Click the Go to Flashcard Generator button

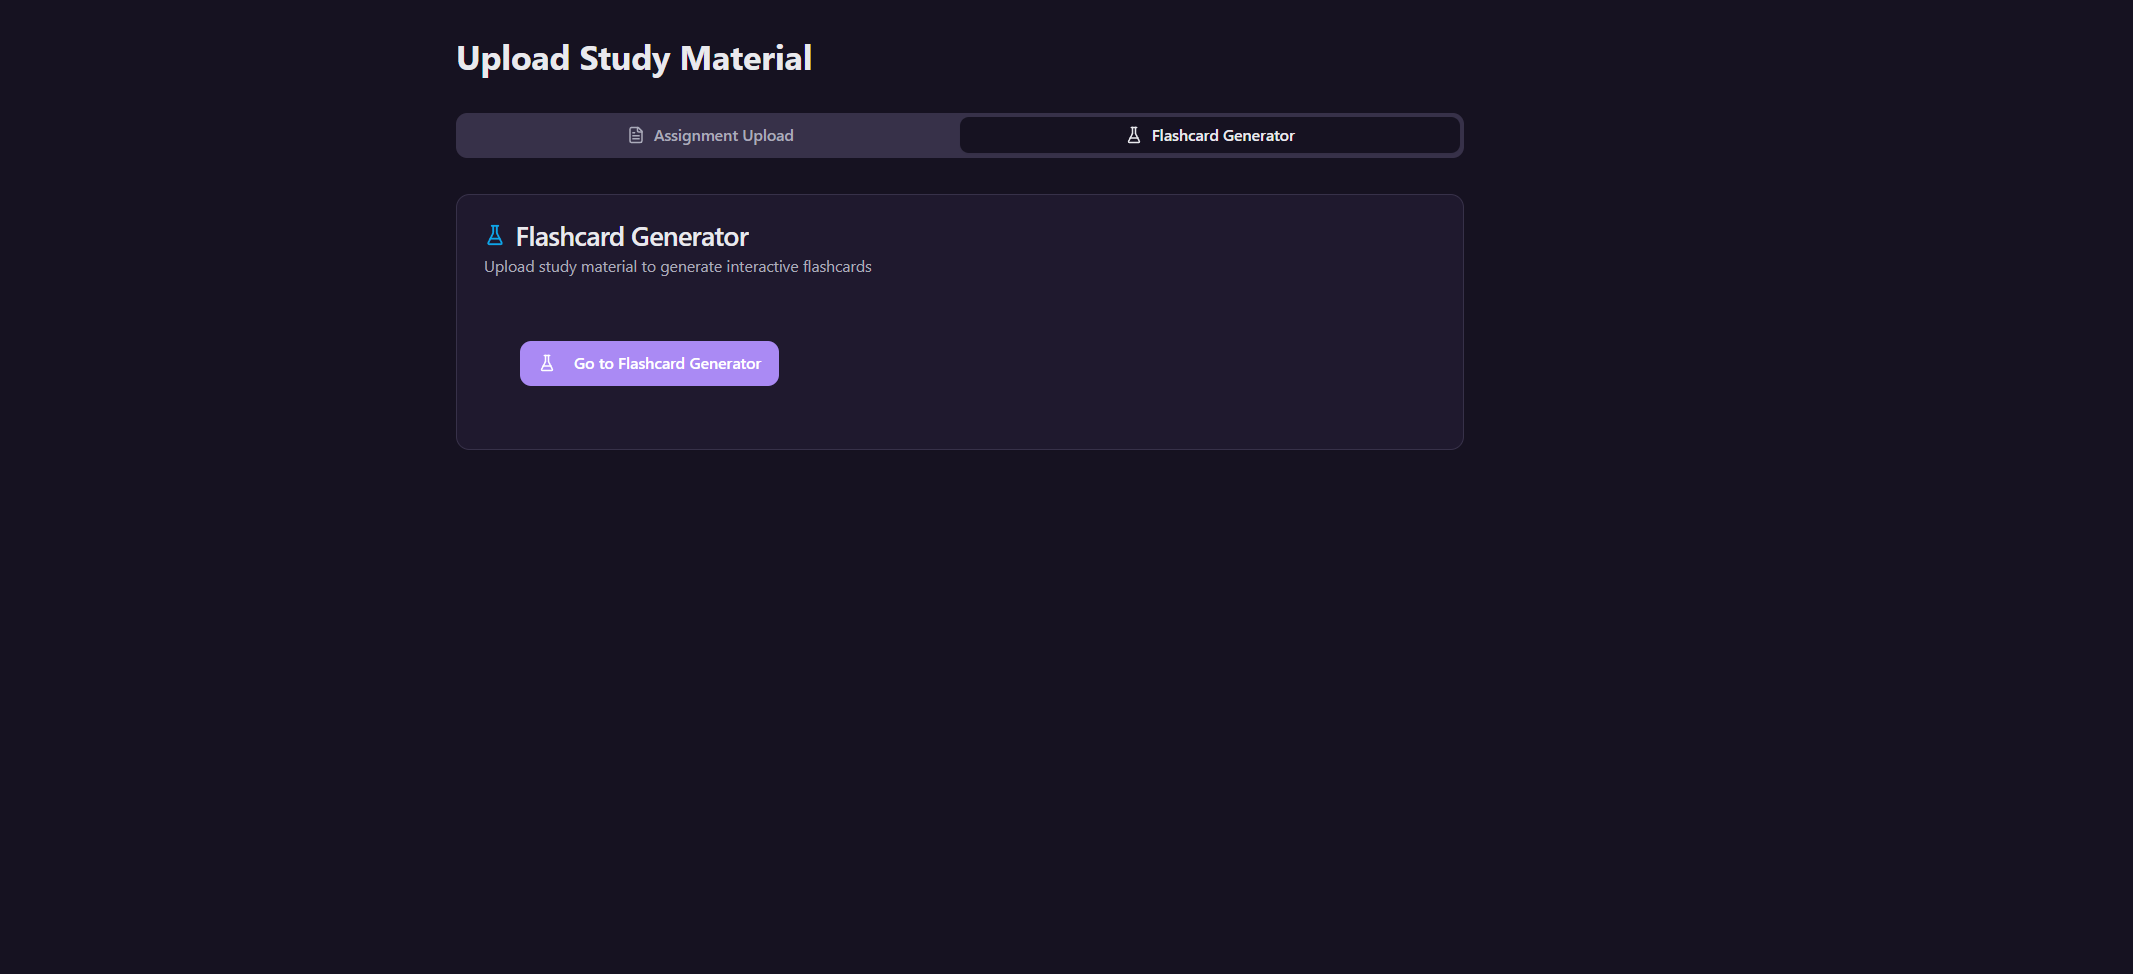649,363
